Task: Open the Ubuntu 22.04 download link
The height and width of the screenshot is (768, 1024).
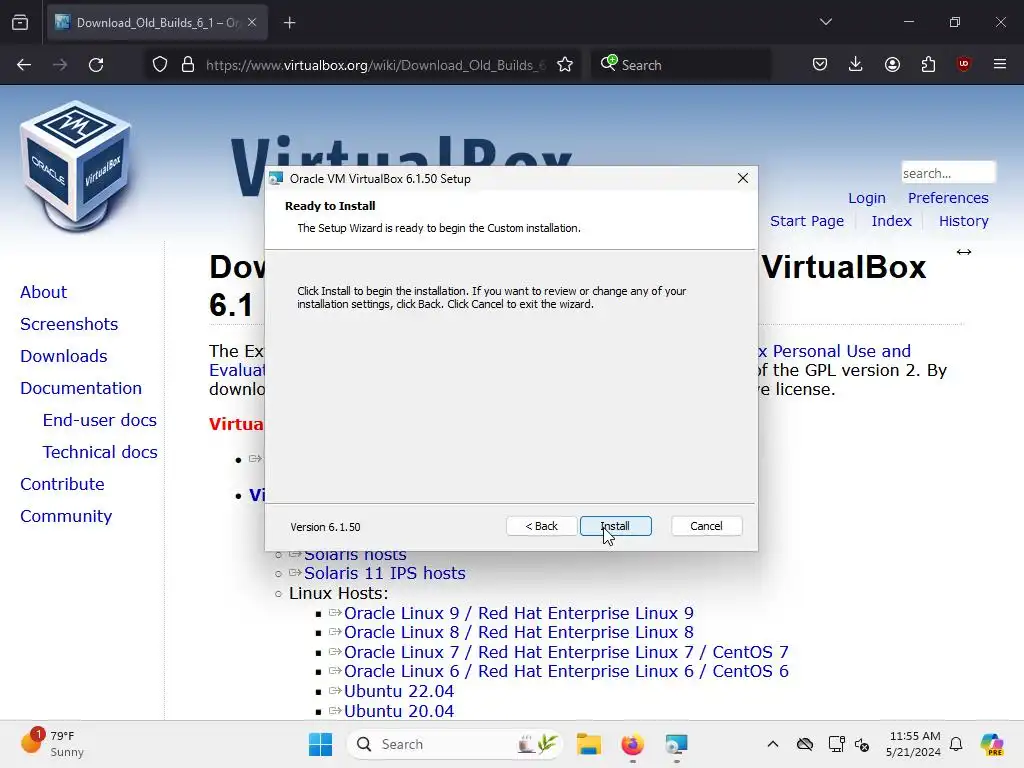Action: pos(398,691)
